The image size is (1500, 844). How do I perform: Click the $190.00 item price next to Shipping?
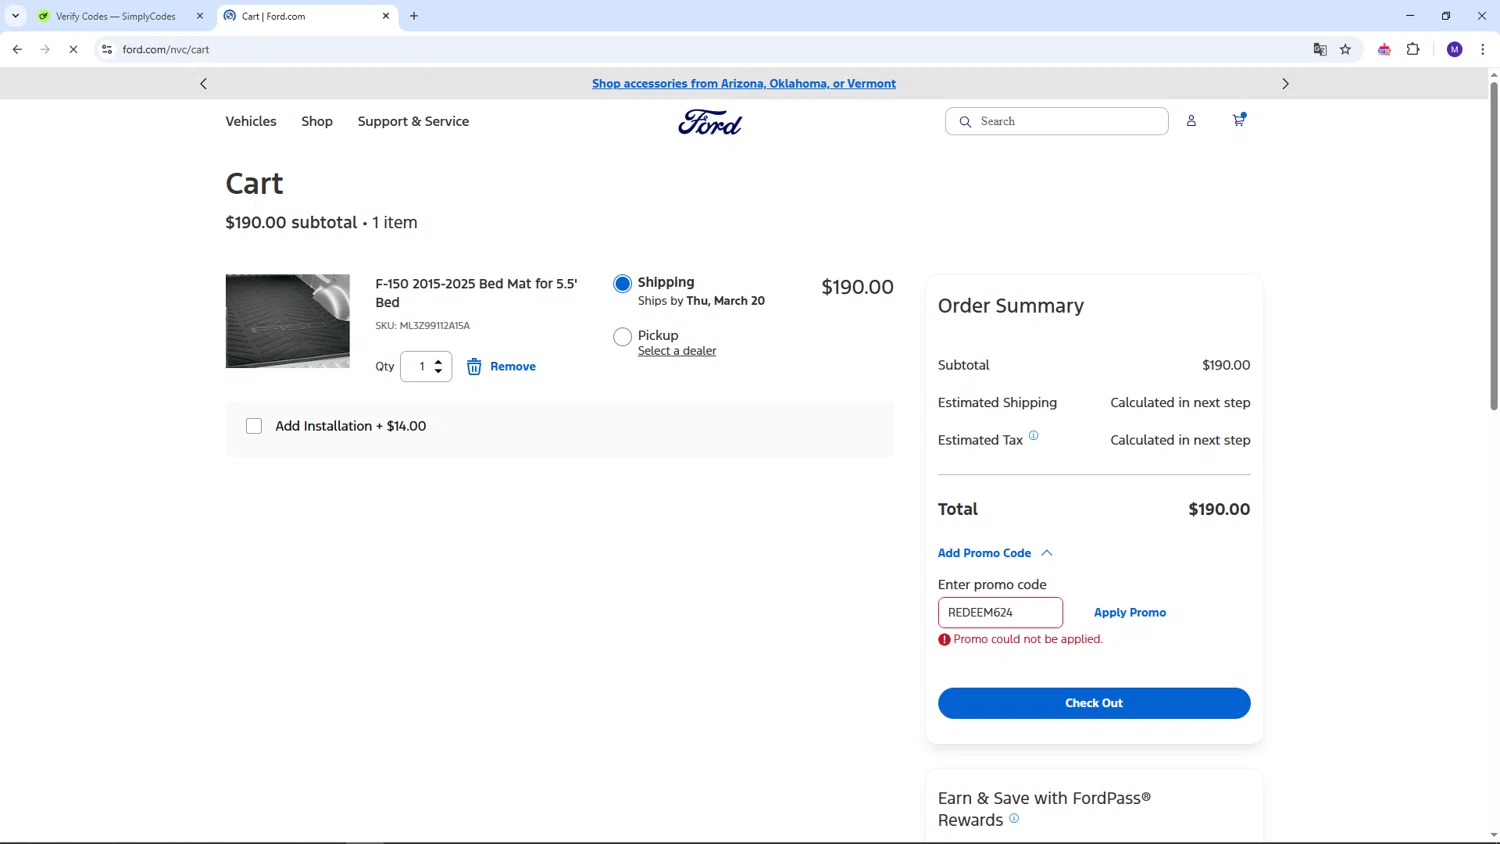(x=857, y=287)
